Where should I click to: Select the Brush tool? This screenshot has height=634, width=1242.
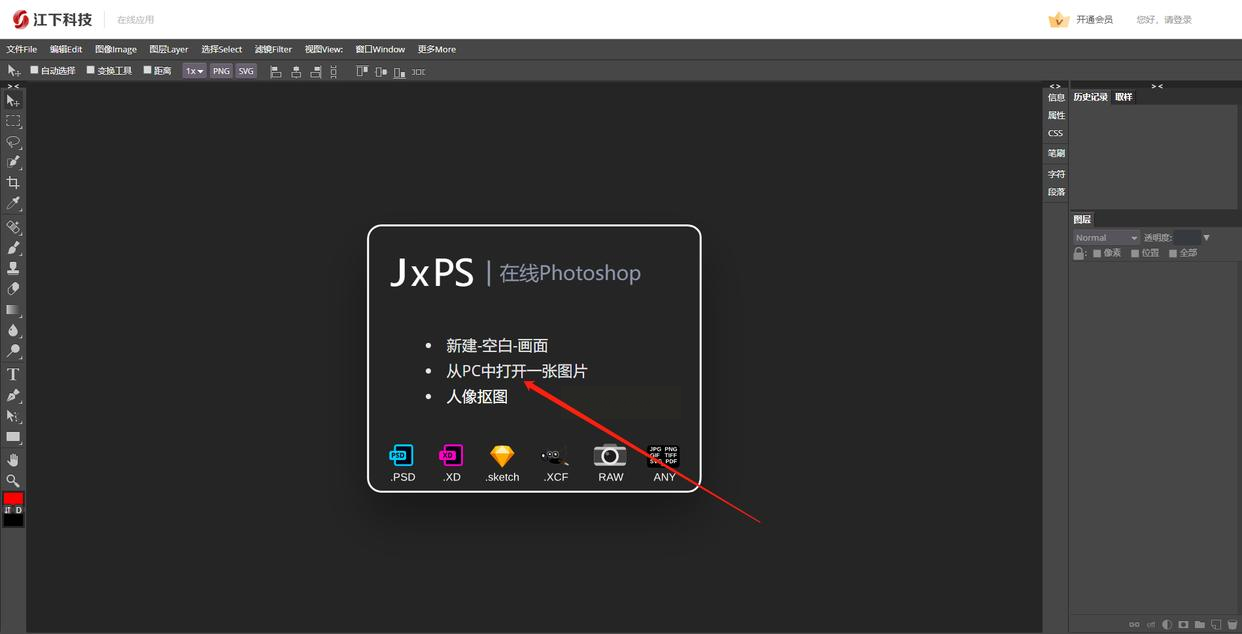13,248
